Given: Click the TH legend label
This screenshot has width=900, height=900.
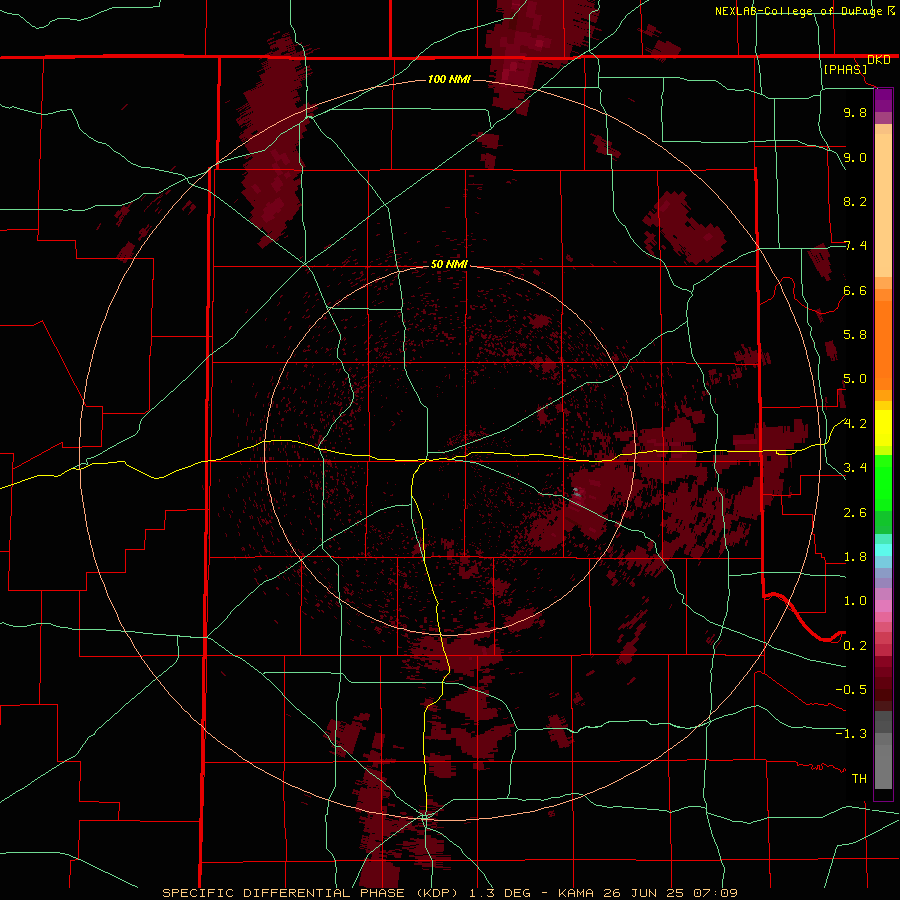Looking at the screenshot, I should (859, 779).
